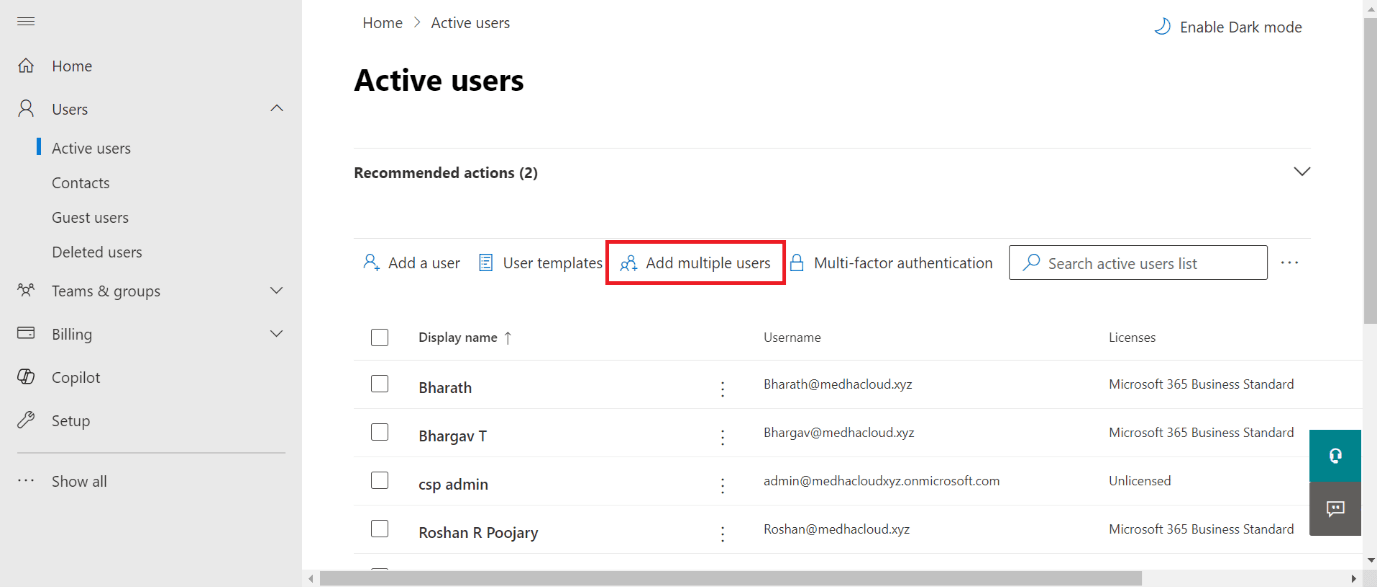Click the overflow ellipsis beside the search box

pos(1289,262)
